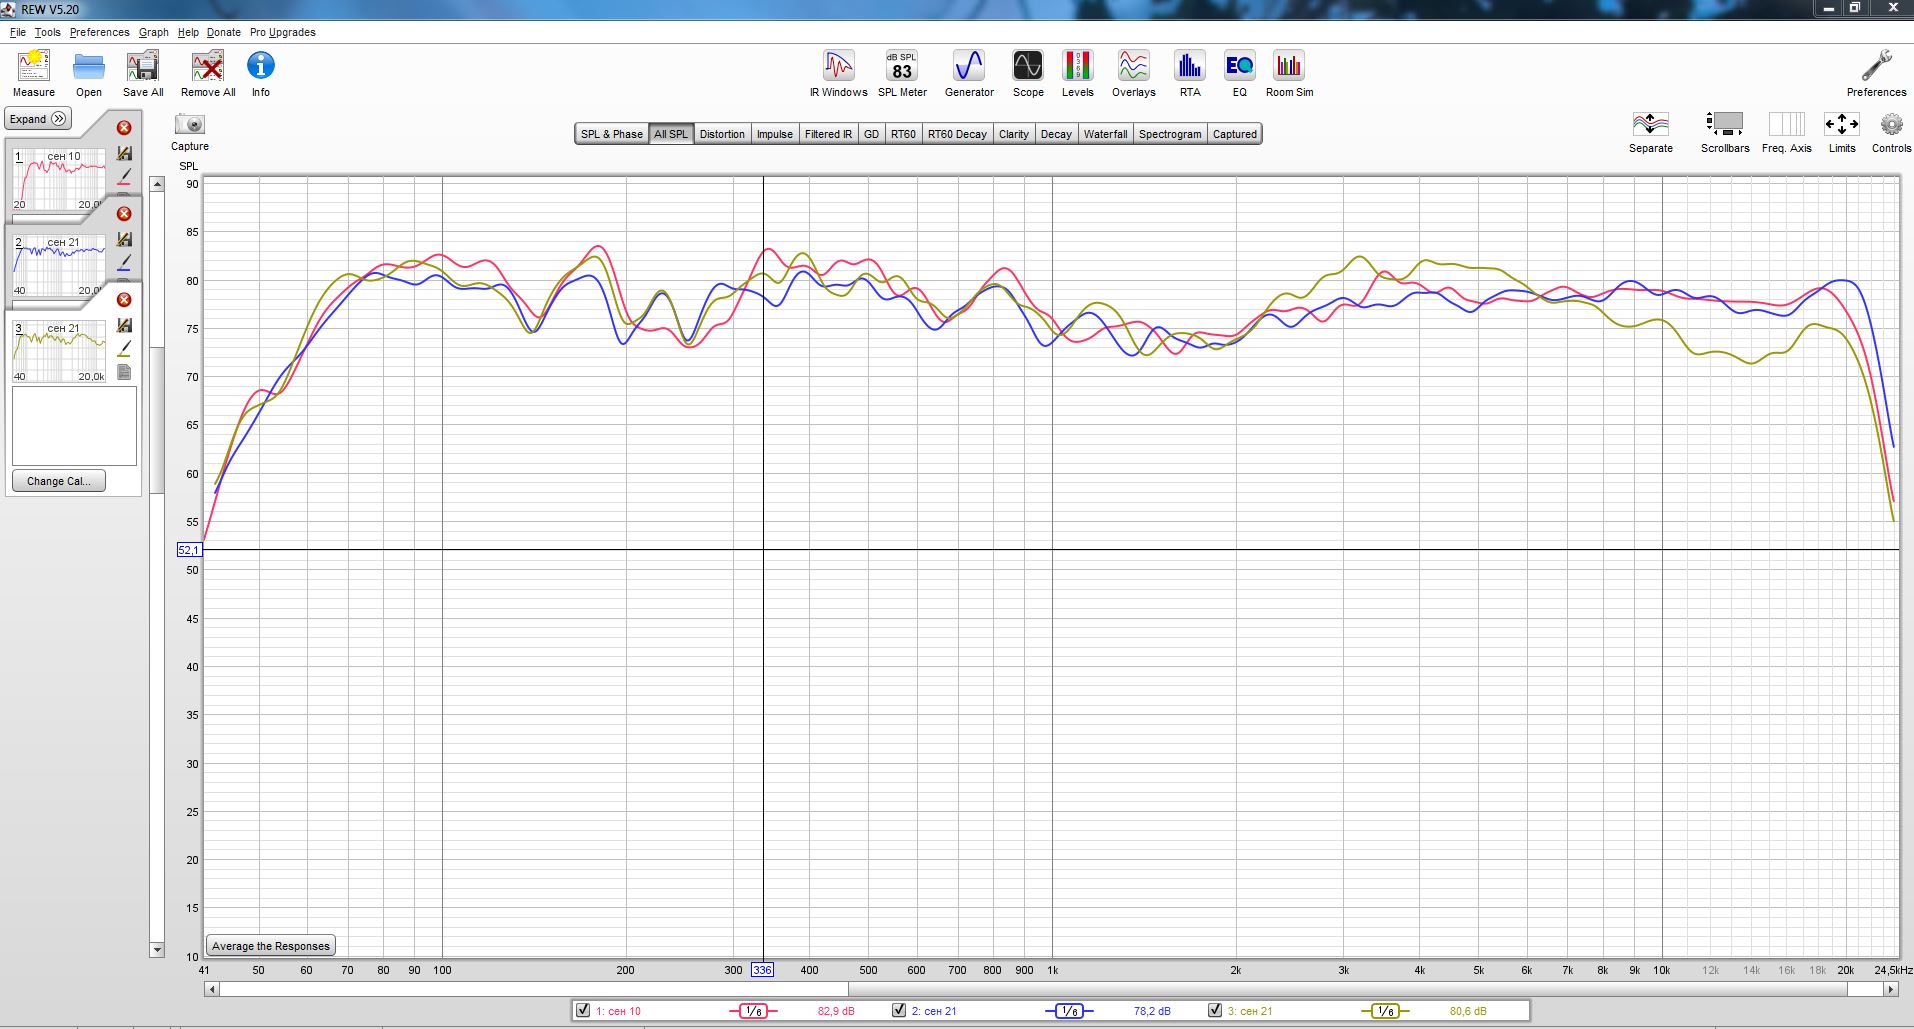This screenshot has width=1914, height=1029.
Task: Open the EQ window
Action: coord(1239,73)
